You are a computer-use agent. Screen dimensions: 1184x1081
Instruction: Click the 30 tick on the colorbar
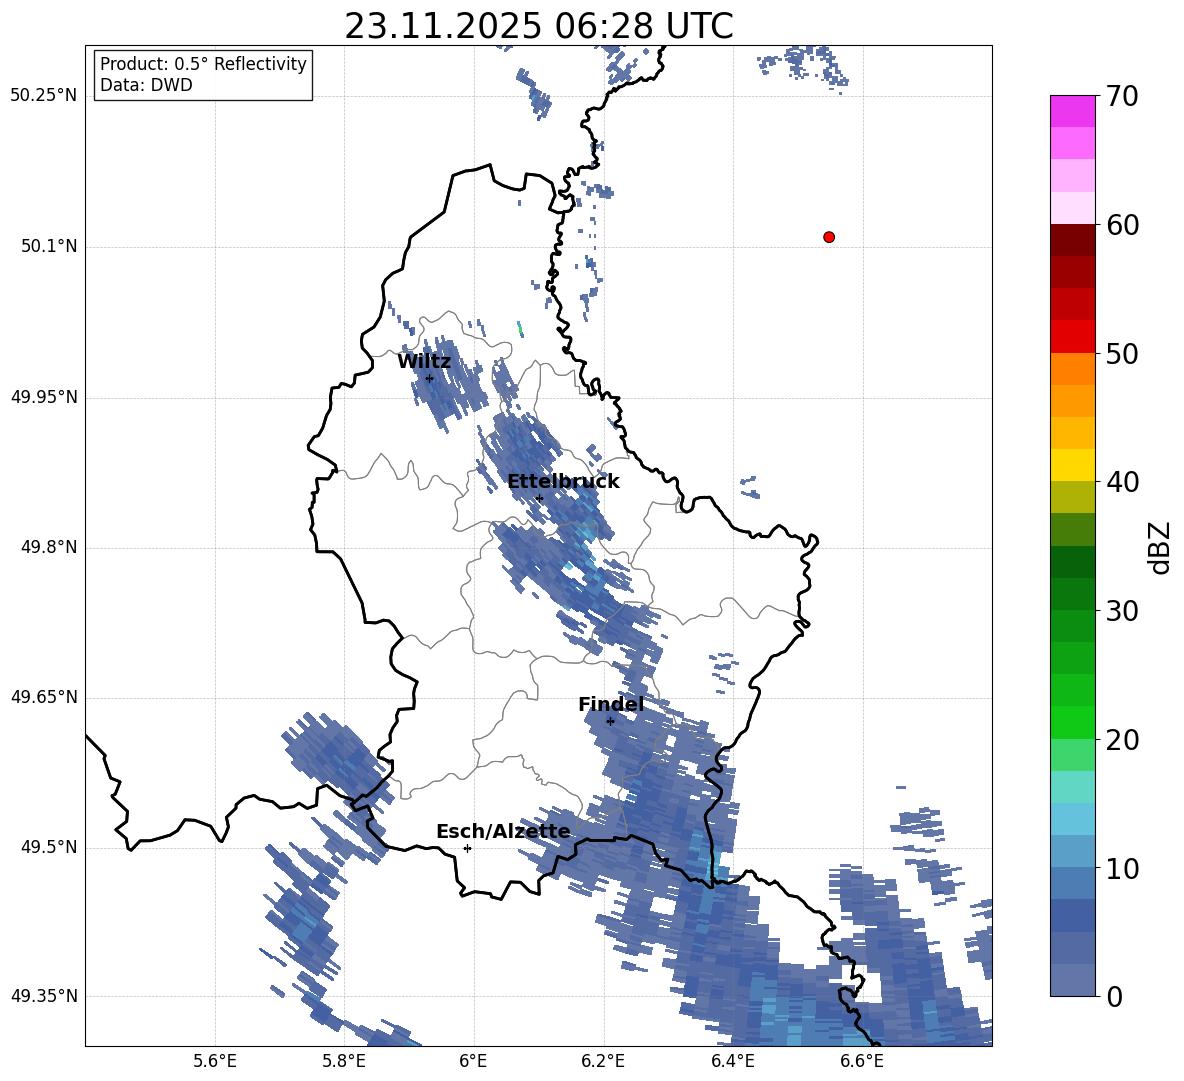click(1122, 611)
